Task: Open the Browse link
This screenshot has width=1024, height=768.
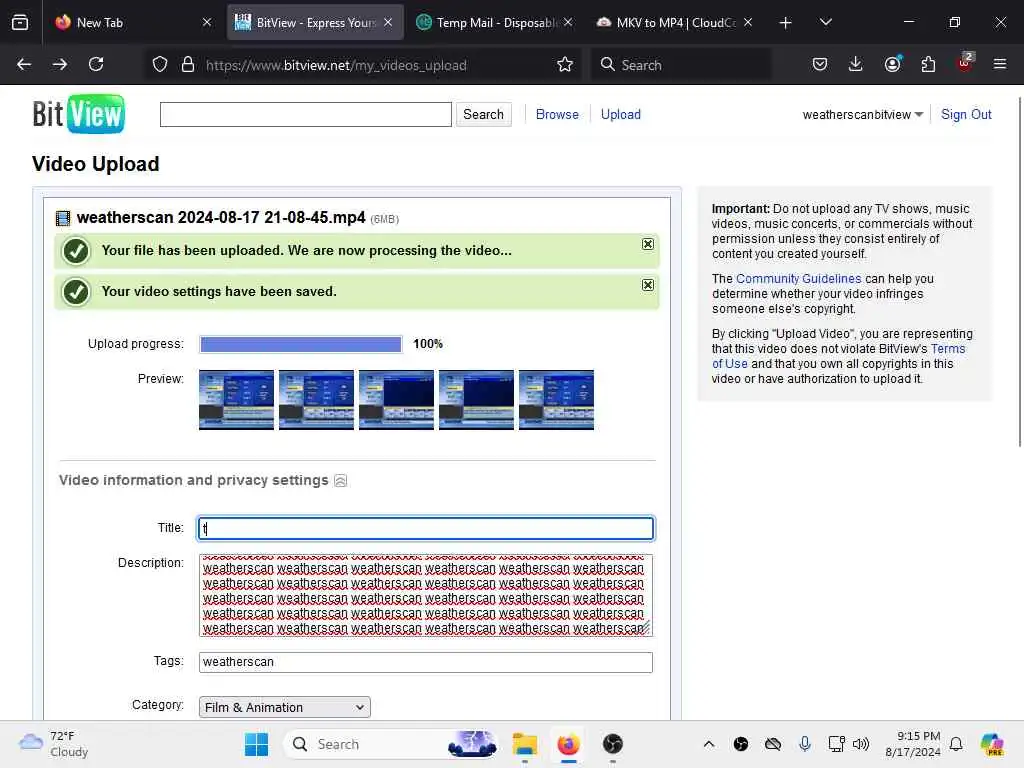Action: pos(557,114)
